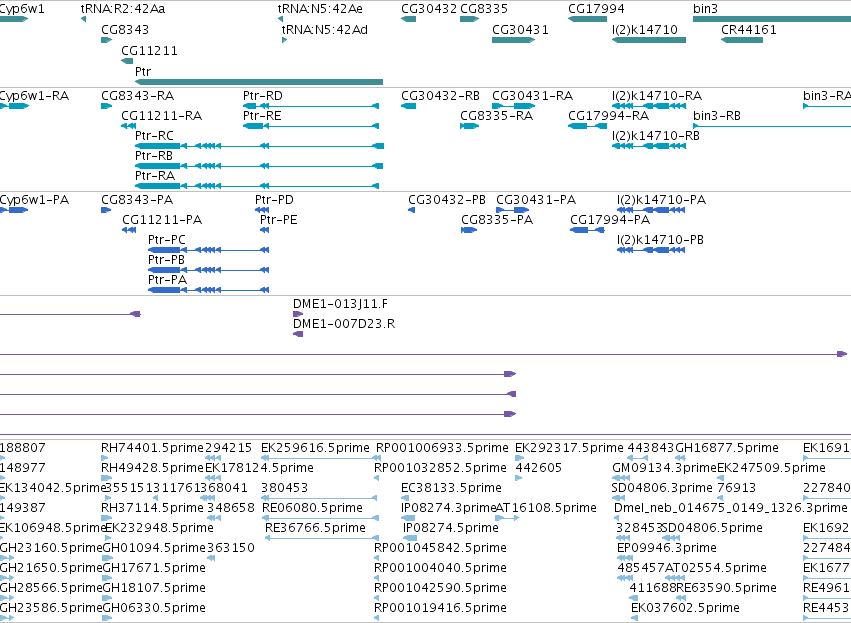Open the l(2)k14710-PA protein label
This screenshot has height=623, width=851.
pyautogui.click(x=662, y=200)
